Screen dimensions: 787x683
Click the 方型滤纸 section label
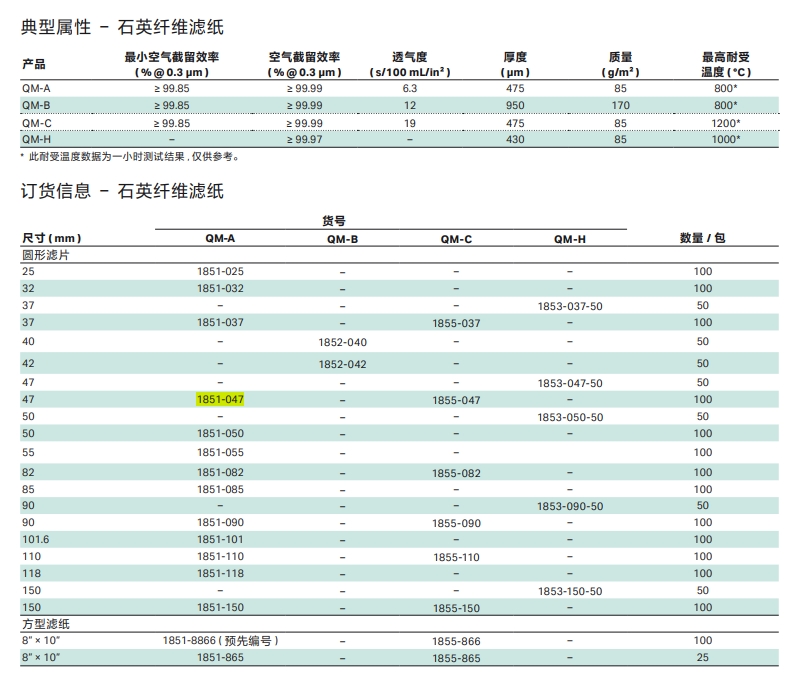tap(45, 624)
